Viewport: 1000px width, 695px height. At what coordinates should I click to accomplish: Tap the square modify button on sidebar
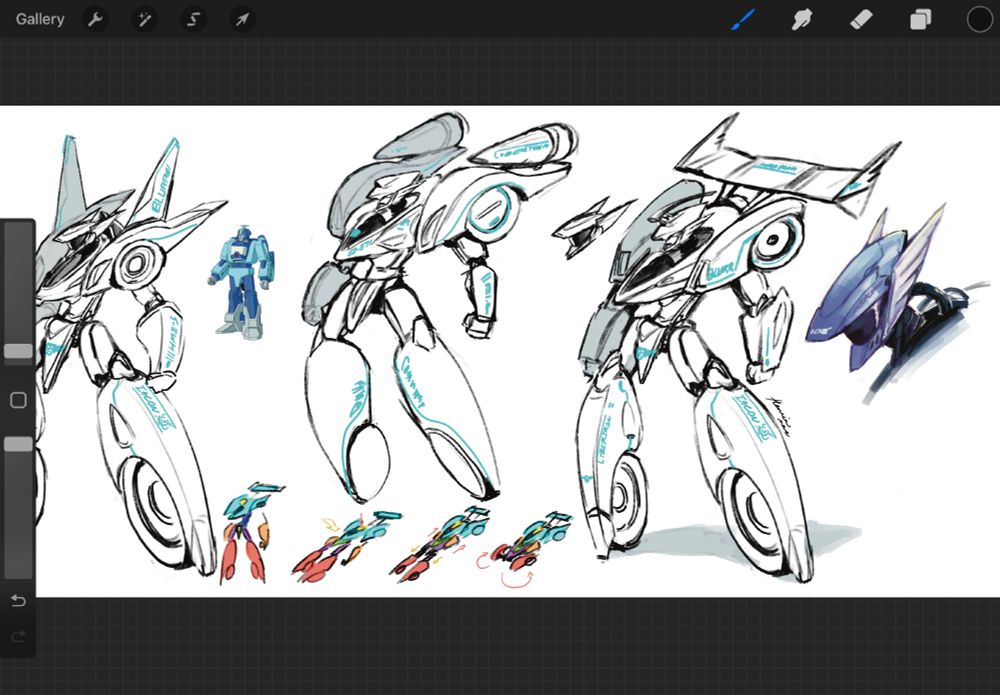pos(18,400)
